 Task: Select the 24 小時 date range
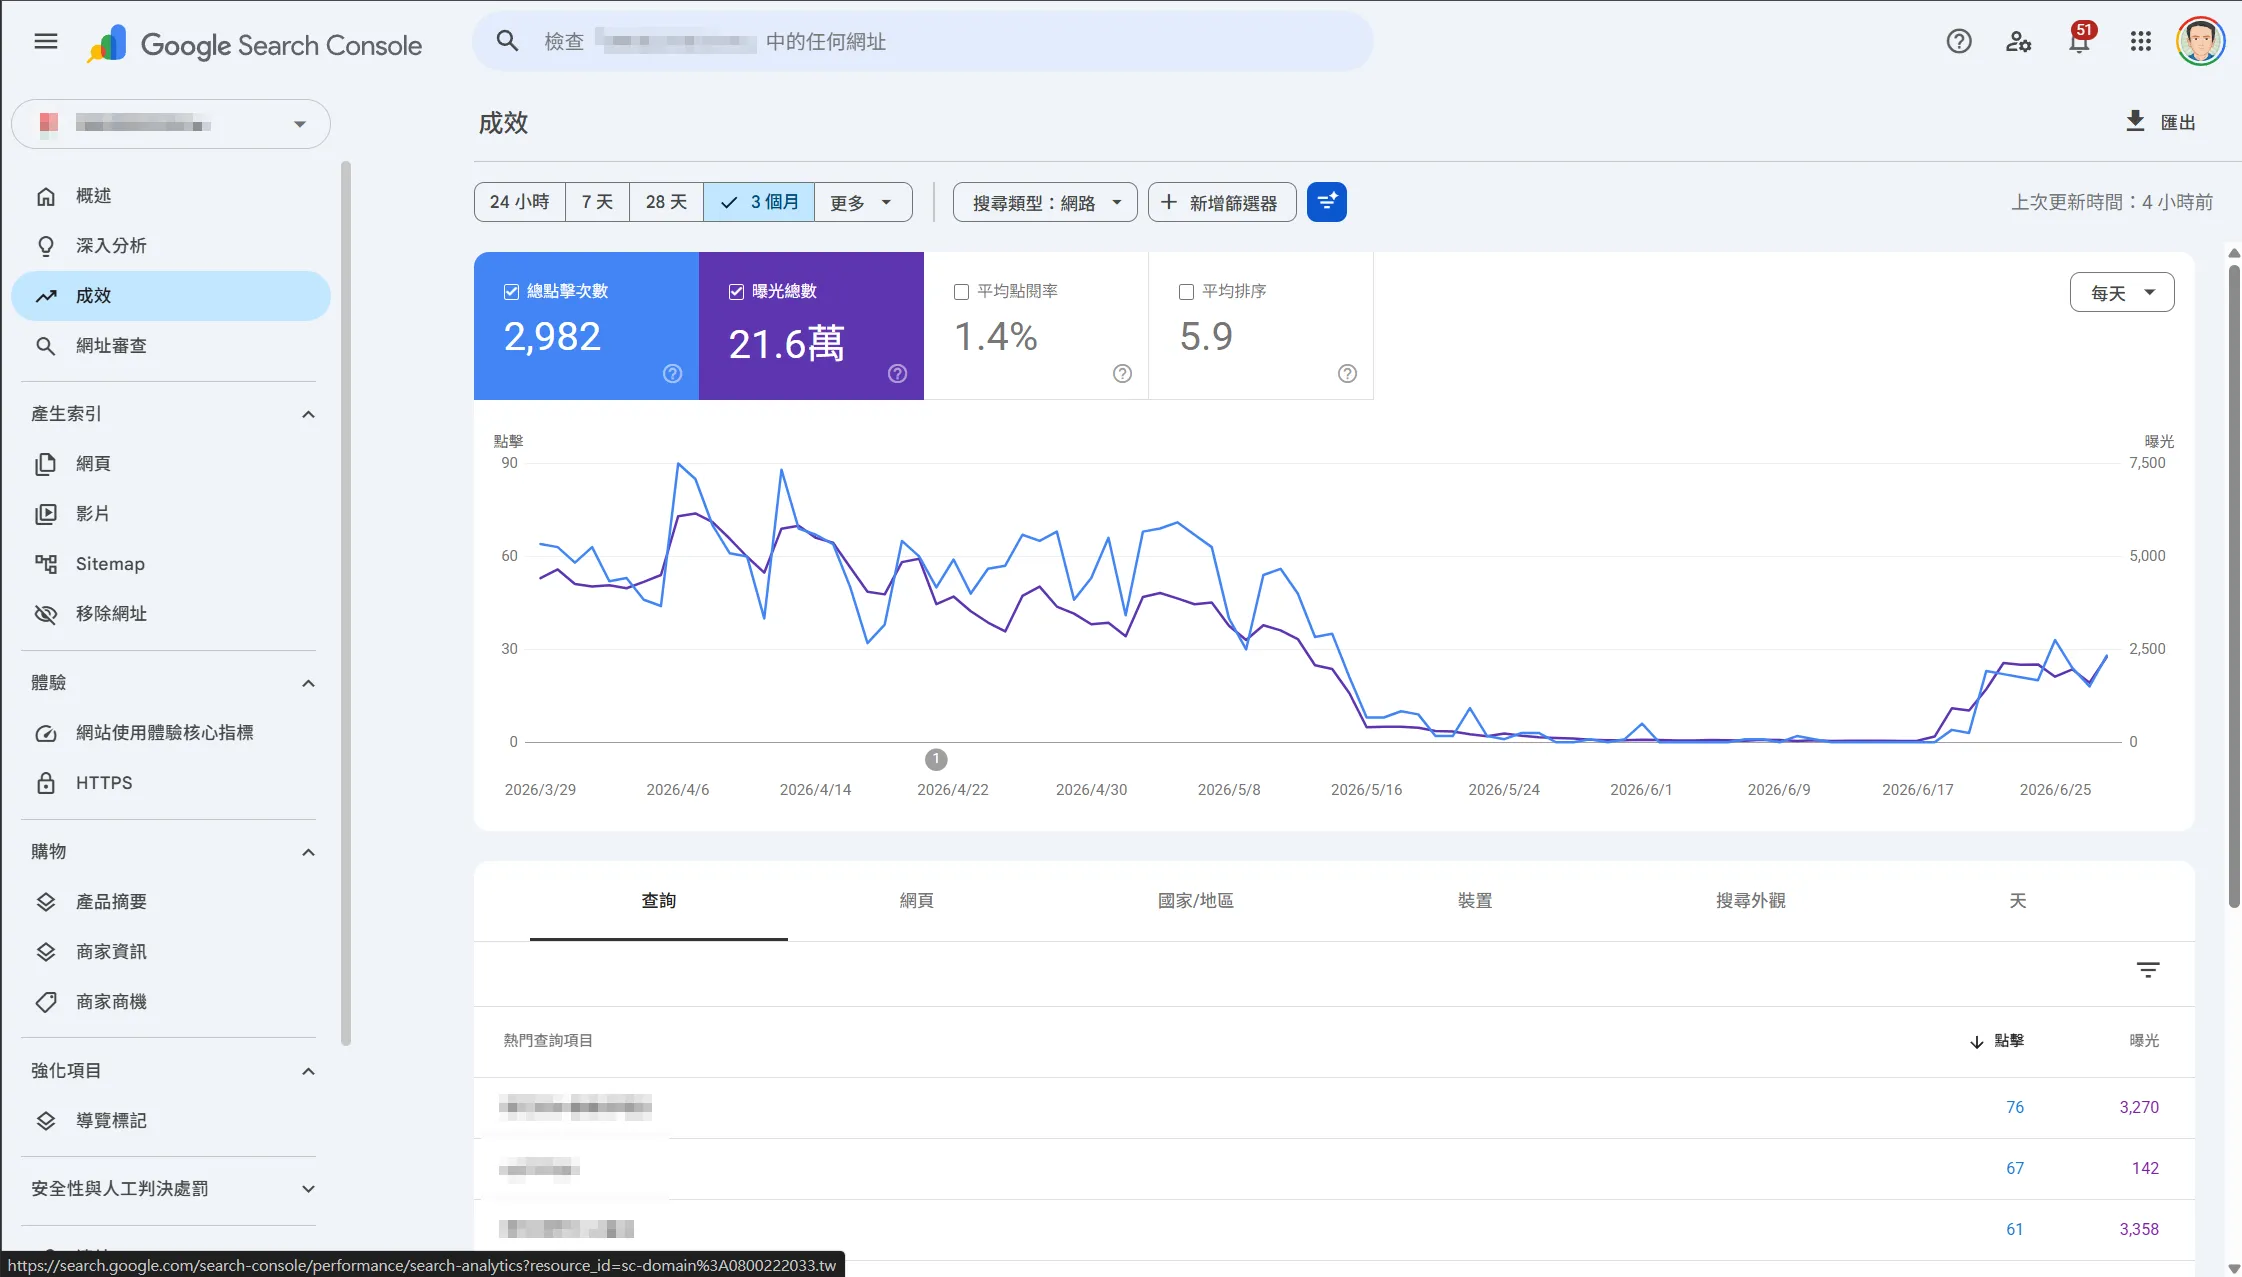[x=520, y=202]
